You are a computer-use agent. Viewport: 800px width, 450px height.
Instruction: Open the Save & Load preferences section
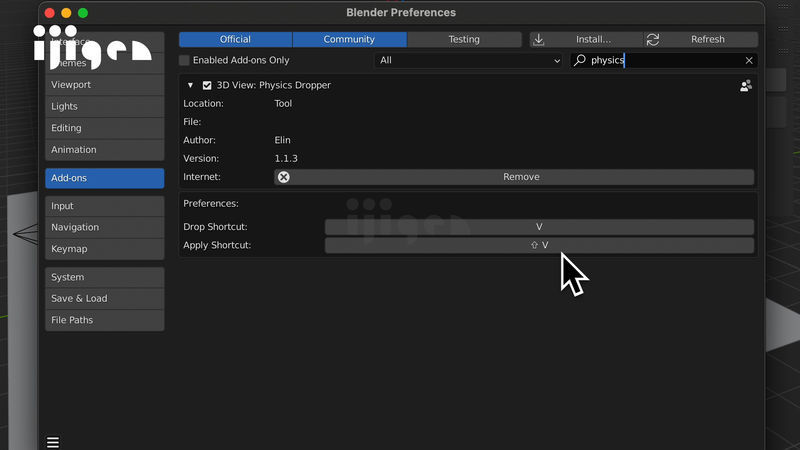[105, 298]
